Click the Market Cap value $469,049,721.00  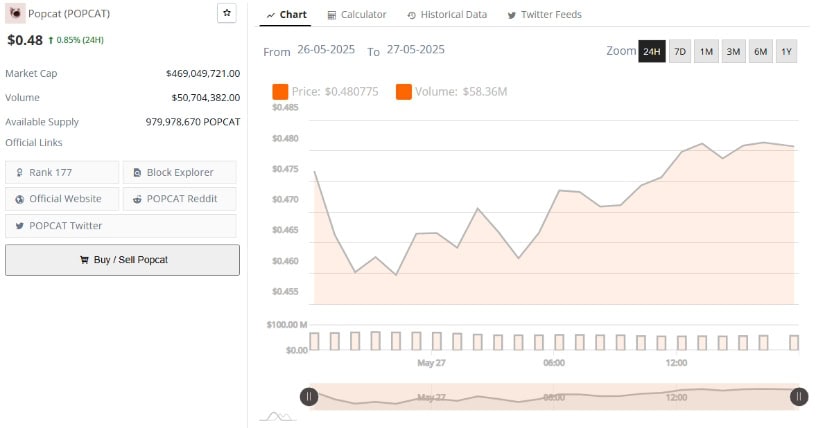(x=203, y=74)
